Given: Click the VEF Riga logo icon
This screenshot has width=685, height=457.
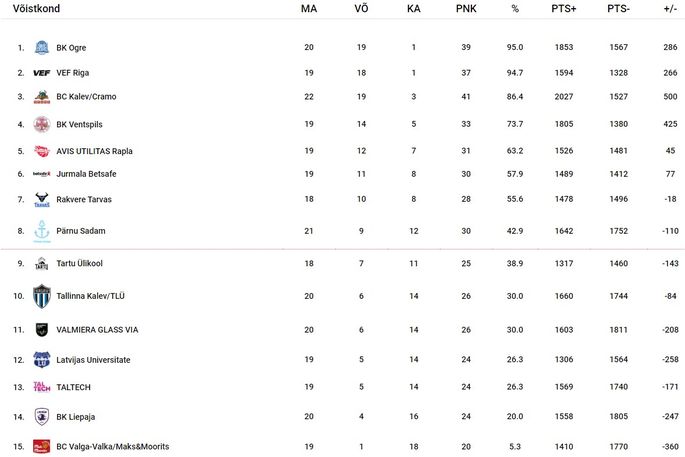Looking at the screenshot, I should point(42,73).
